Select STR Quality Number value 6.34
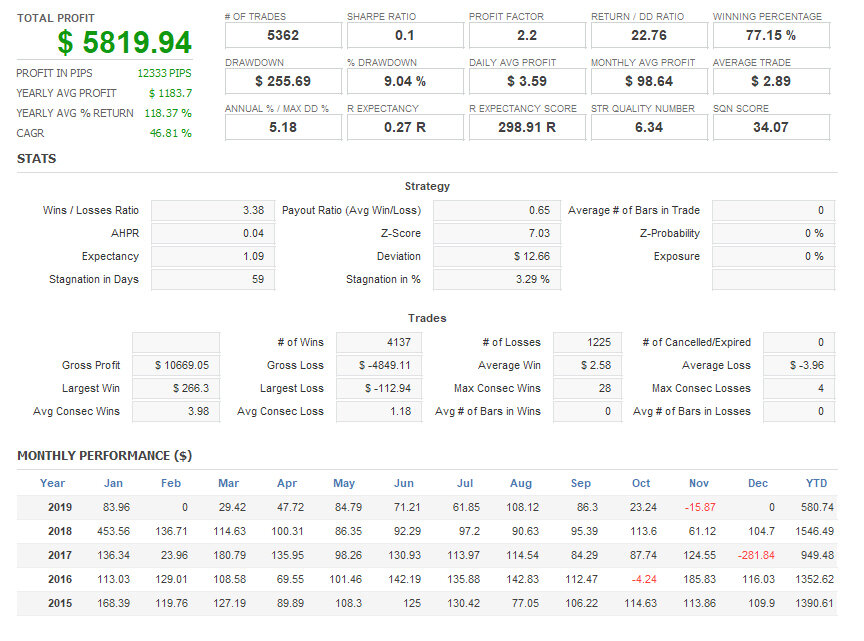This screenshot has width=864, height=641. pos(649,127)
